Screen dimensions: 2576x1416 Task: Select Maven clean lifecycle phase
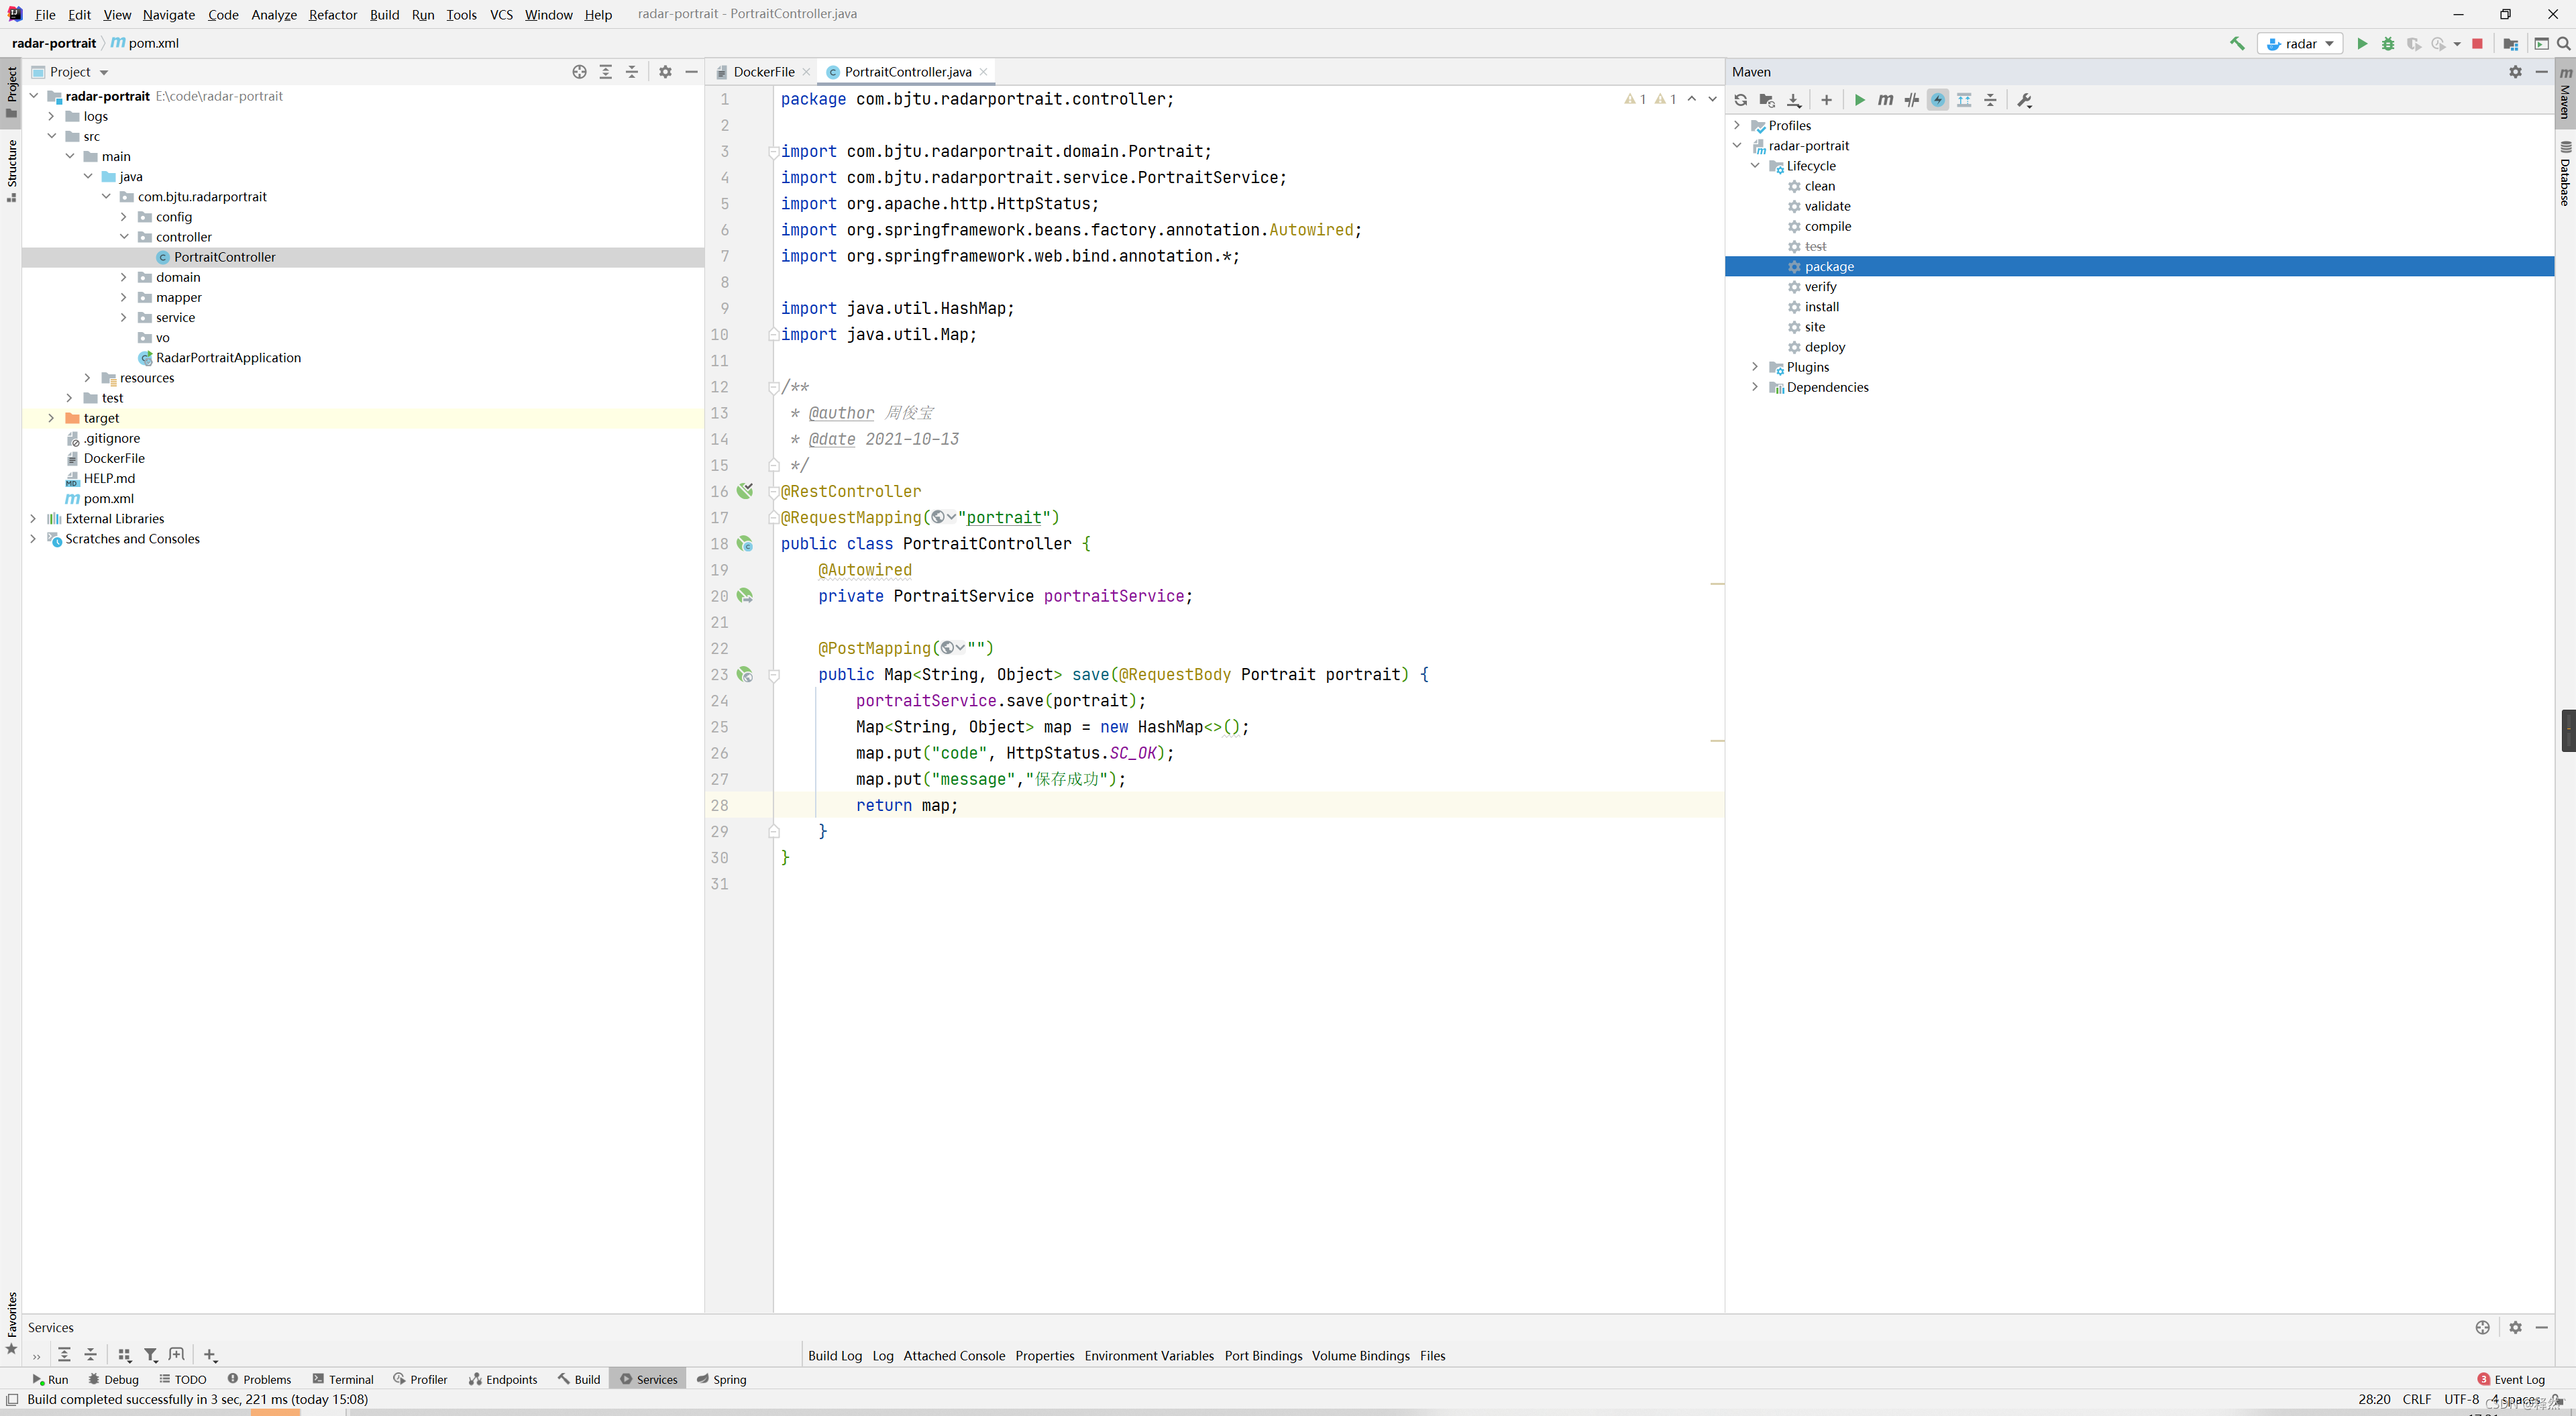pos(1819,186)
